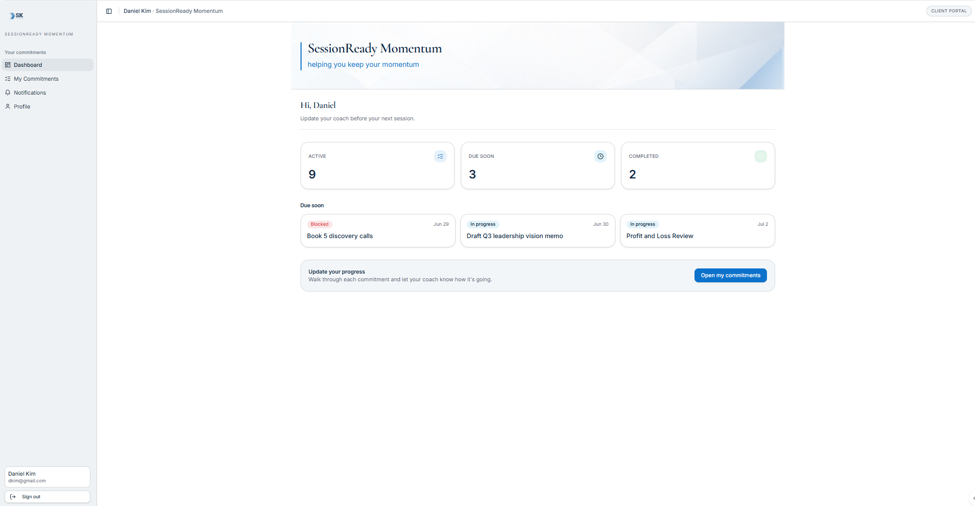Click the Sign out button
The image size is (975, 506).
coord(47,497)
